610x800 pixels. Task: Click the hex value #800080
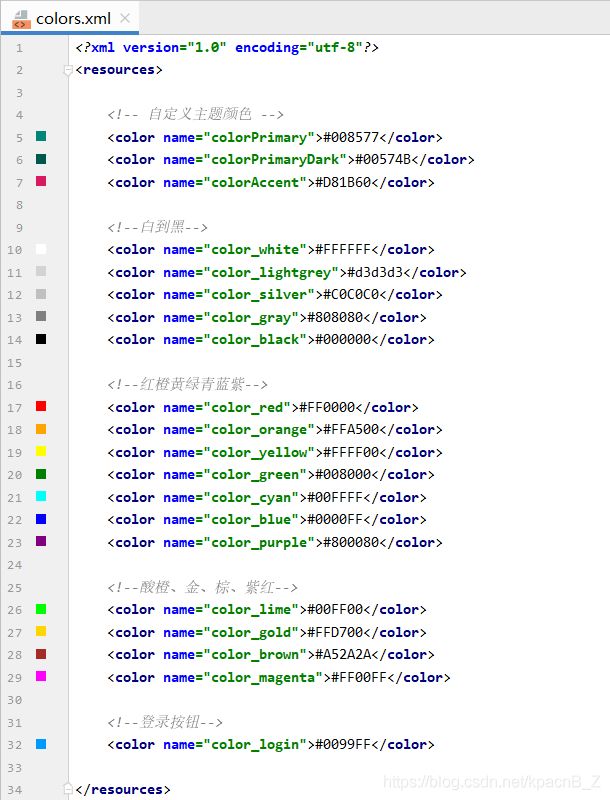pyautogui.click(x=351, y=542)
